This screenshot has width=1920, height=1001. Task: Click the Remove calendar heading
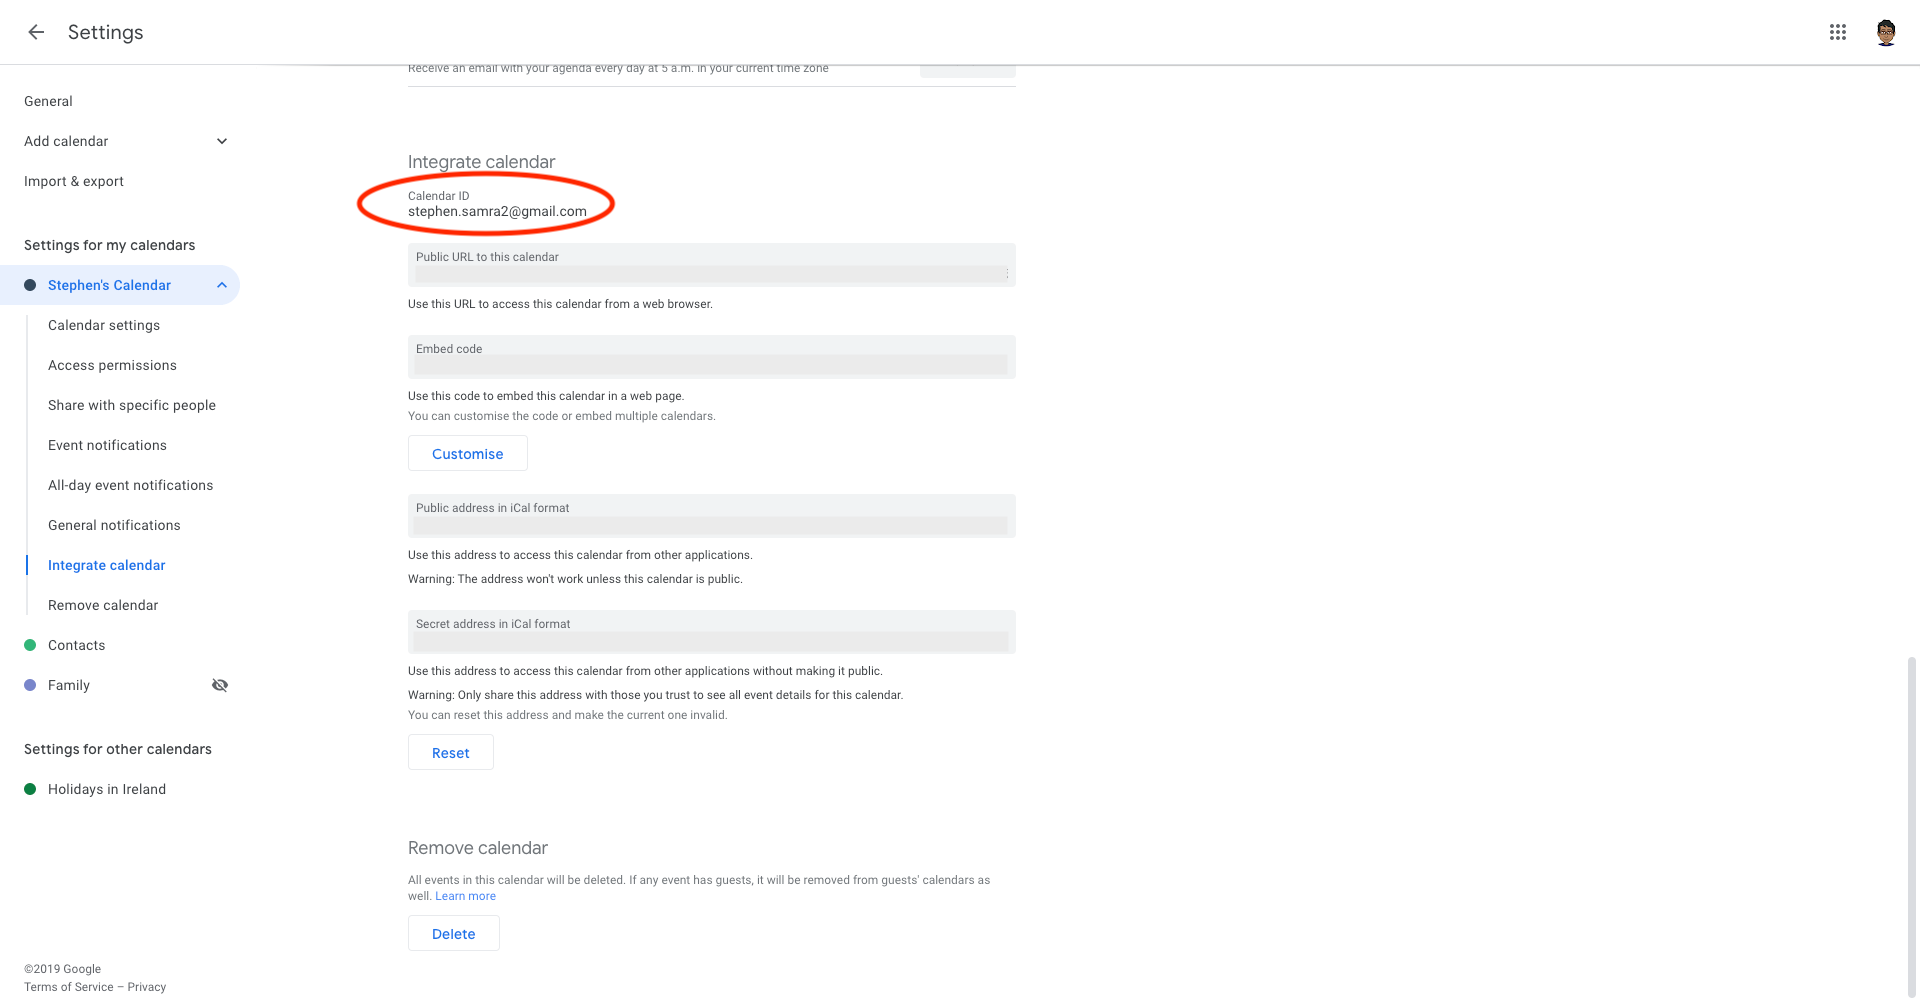click(x=477, y=848)
